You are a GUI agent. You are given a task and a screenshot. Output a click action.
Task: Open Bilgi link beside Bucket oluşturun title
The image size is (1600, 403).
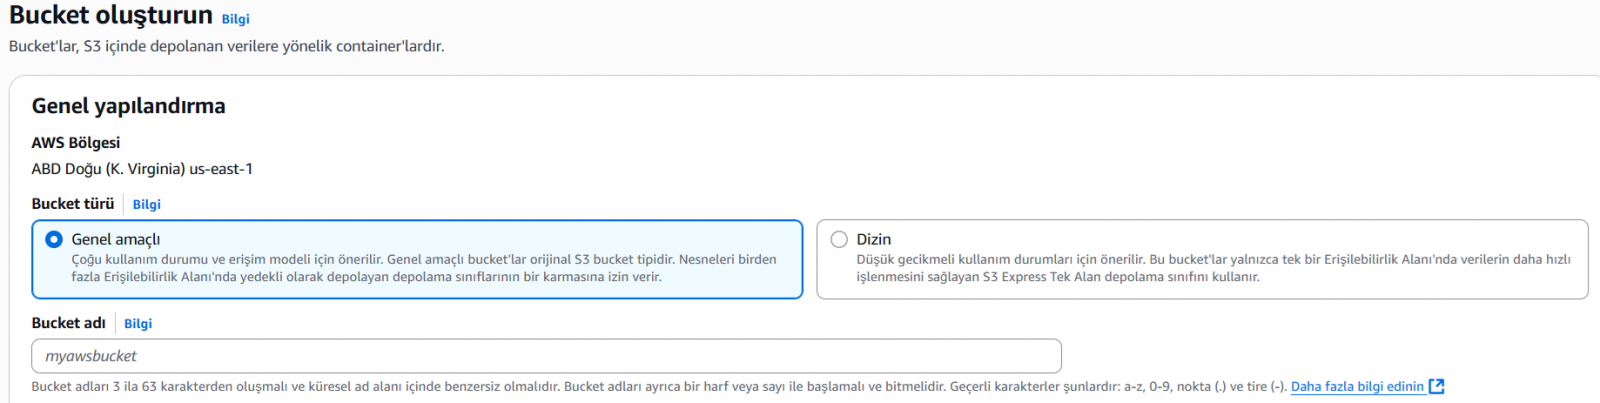pos(235,19)
